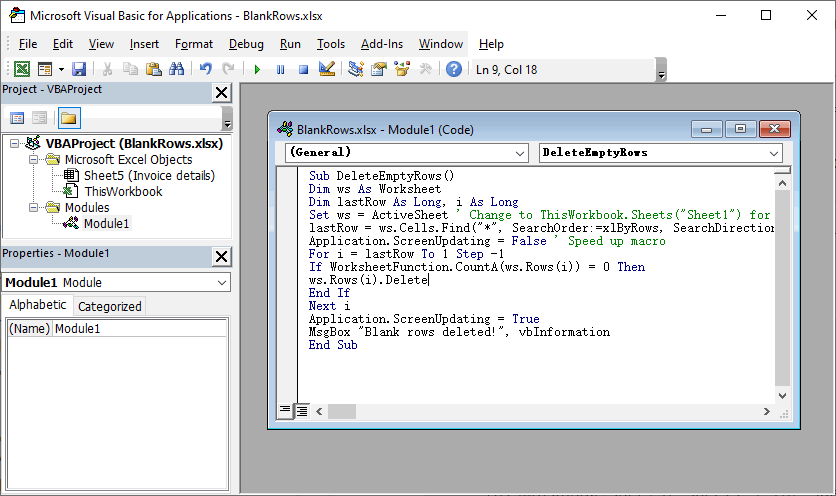Image resolution: width=836 pixels, height=496 pixels.
Task: Open toolbar options overflow arrow
Action: click(x=661, y=70)
